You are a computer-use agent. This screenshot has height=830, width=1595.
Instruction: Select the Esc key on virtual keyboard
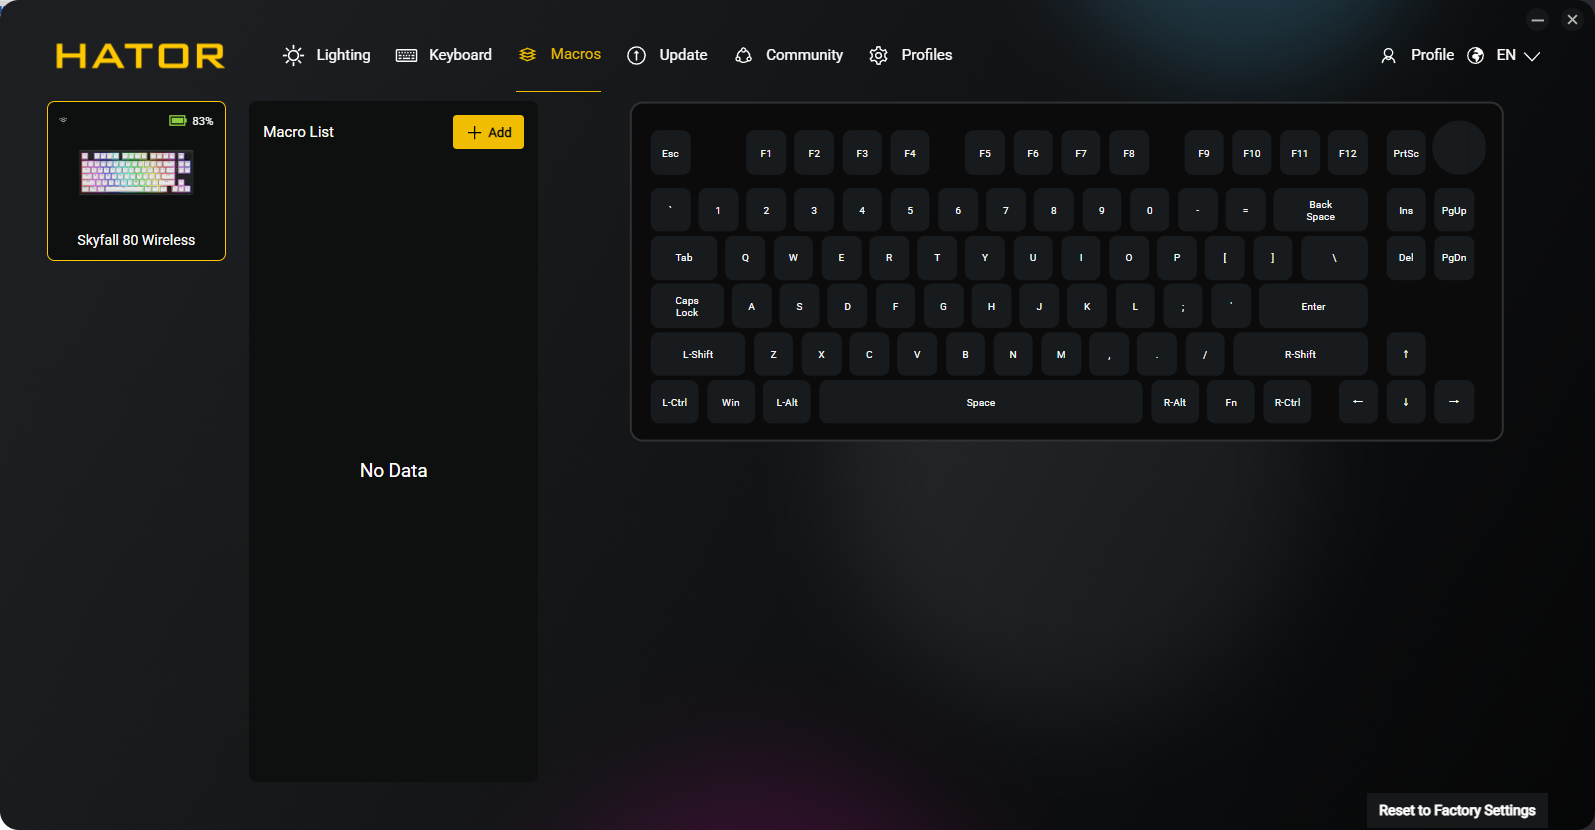670,153
